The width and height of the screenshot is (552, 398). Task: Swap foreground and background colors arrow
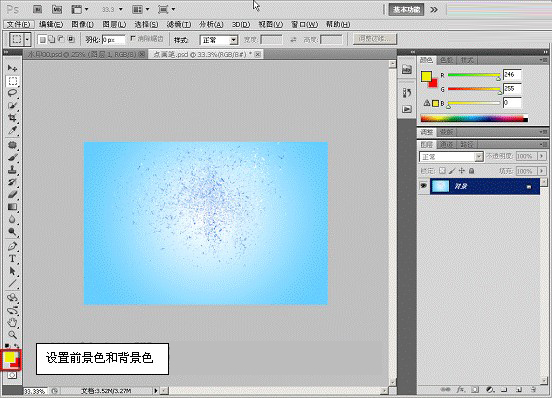pos(17,346)
